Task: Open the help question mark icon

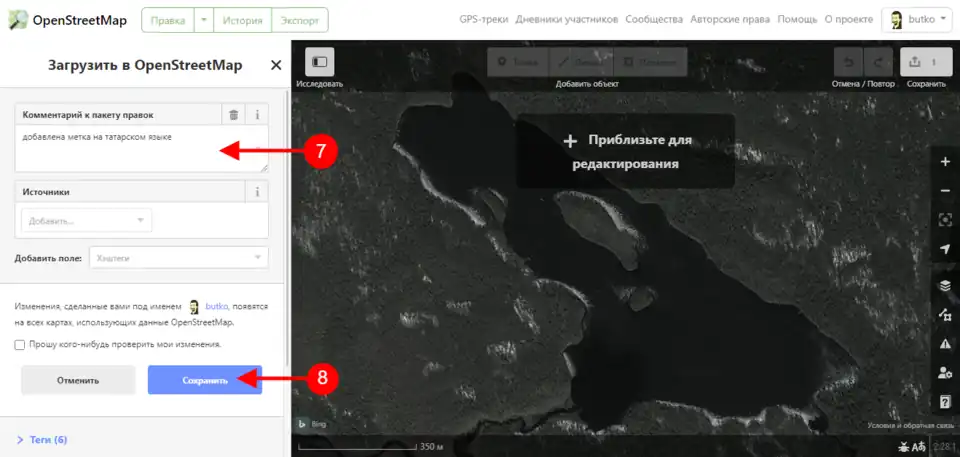Action: click(945, 402)
